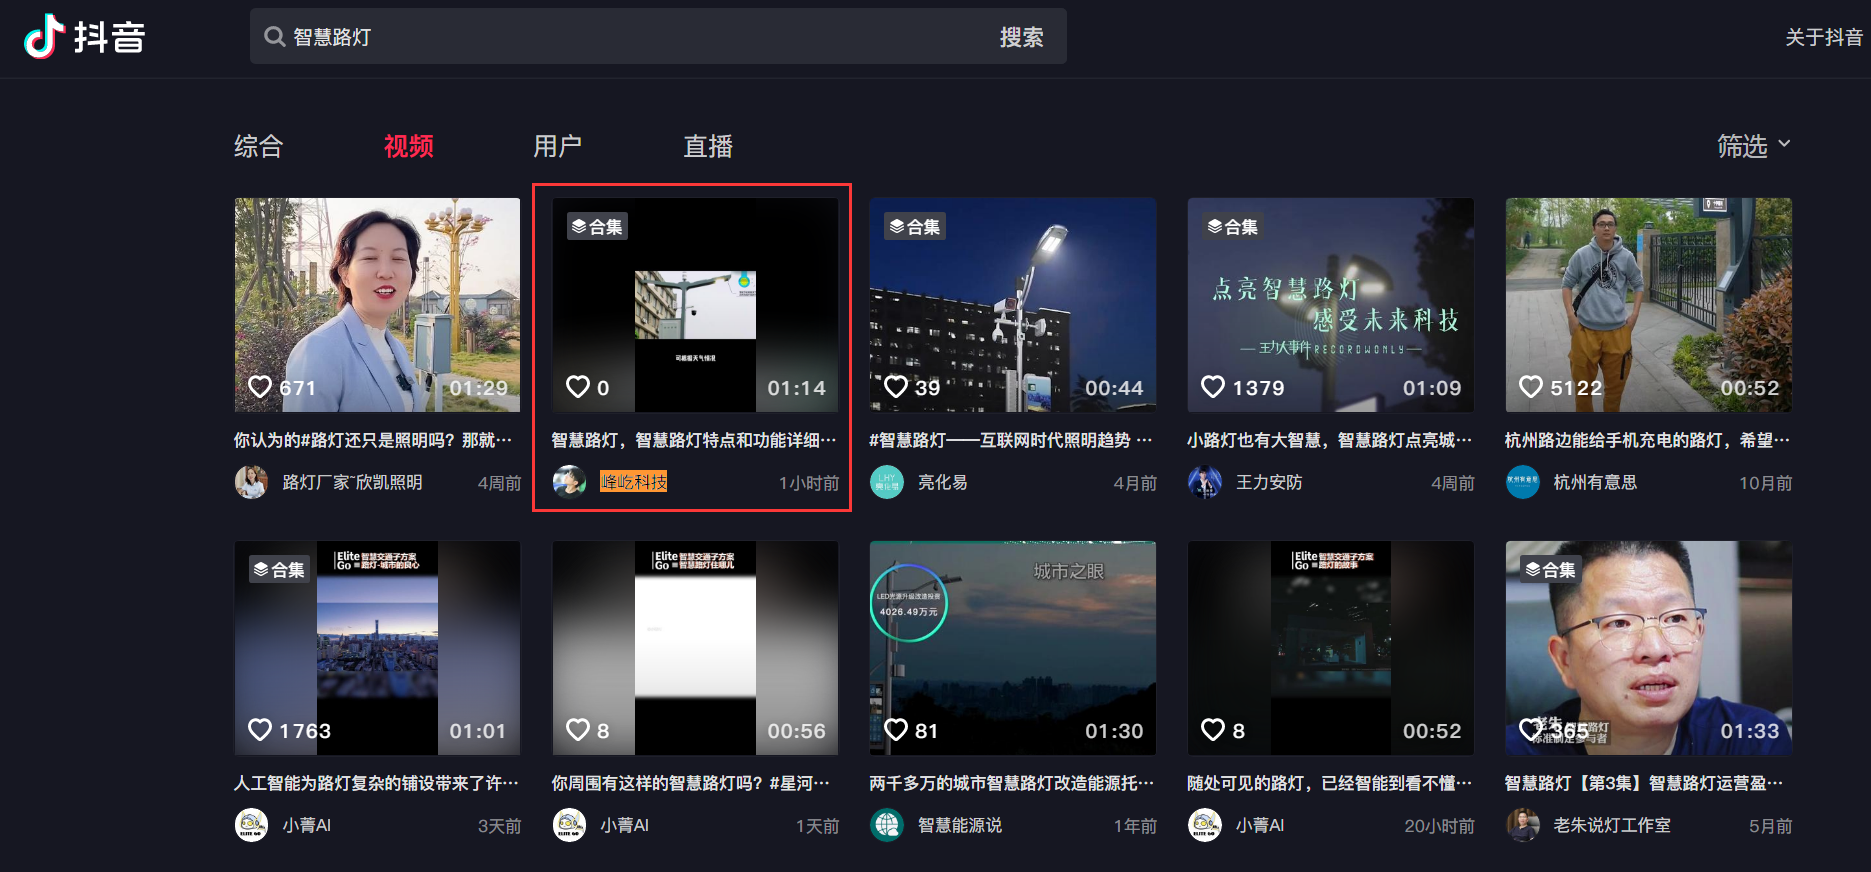Click the 搜索 button
The image size is (1871, 872).
click(x=1022, y=37)
